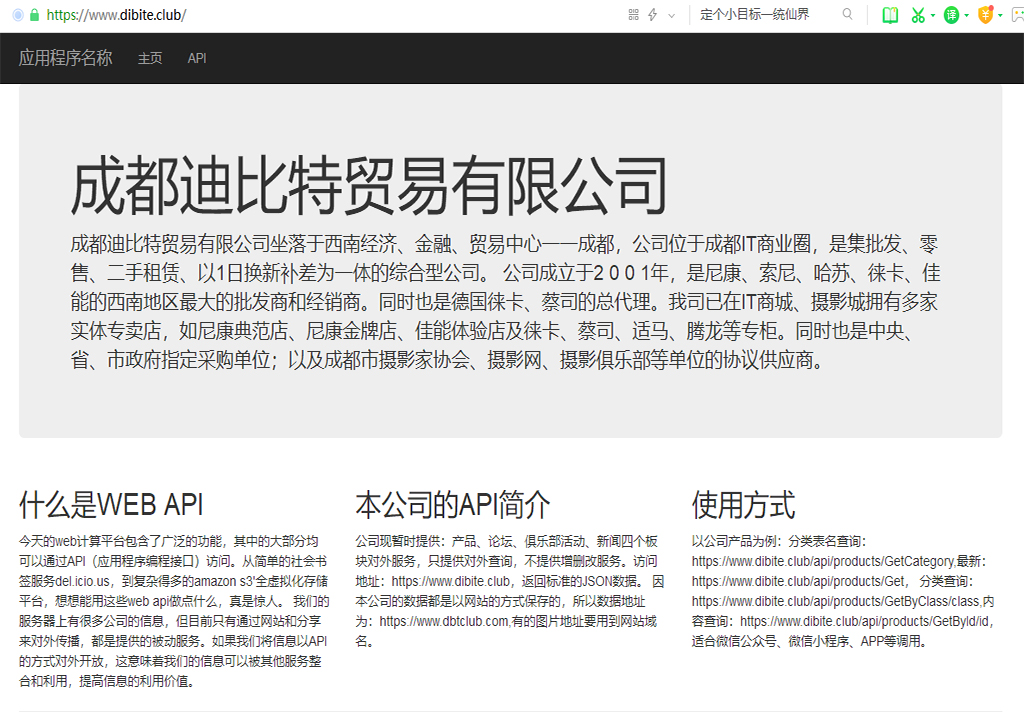The width and height of the screenshot is (1024, 713).
Task: Click the address bar URL field
Action: [300, 15]
